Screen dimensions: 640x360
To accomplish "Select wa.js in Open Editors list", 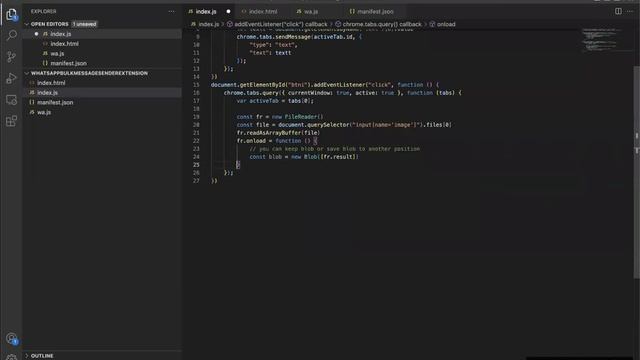I will point(102,53).
